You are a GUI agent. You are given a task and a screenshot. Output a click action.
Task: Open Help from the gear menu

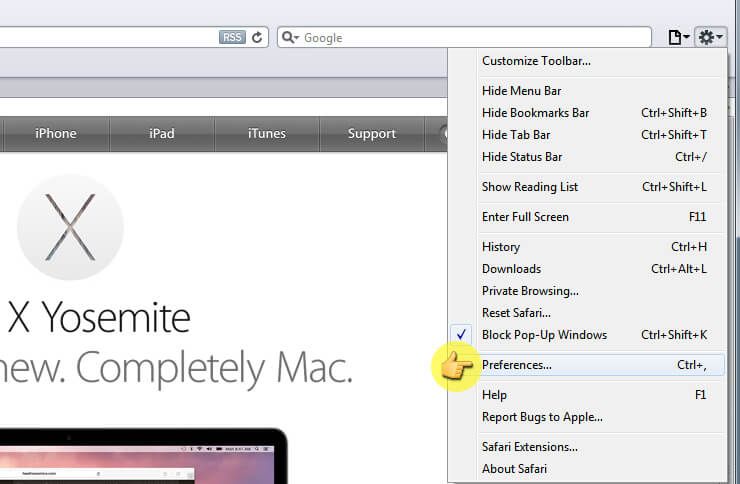coord(588,395)
